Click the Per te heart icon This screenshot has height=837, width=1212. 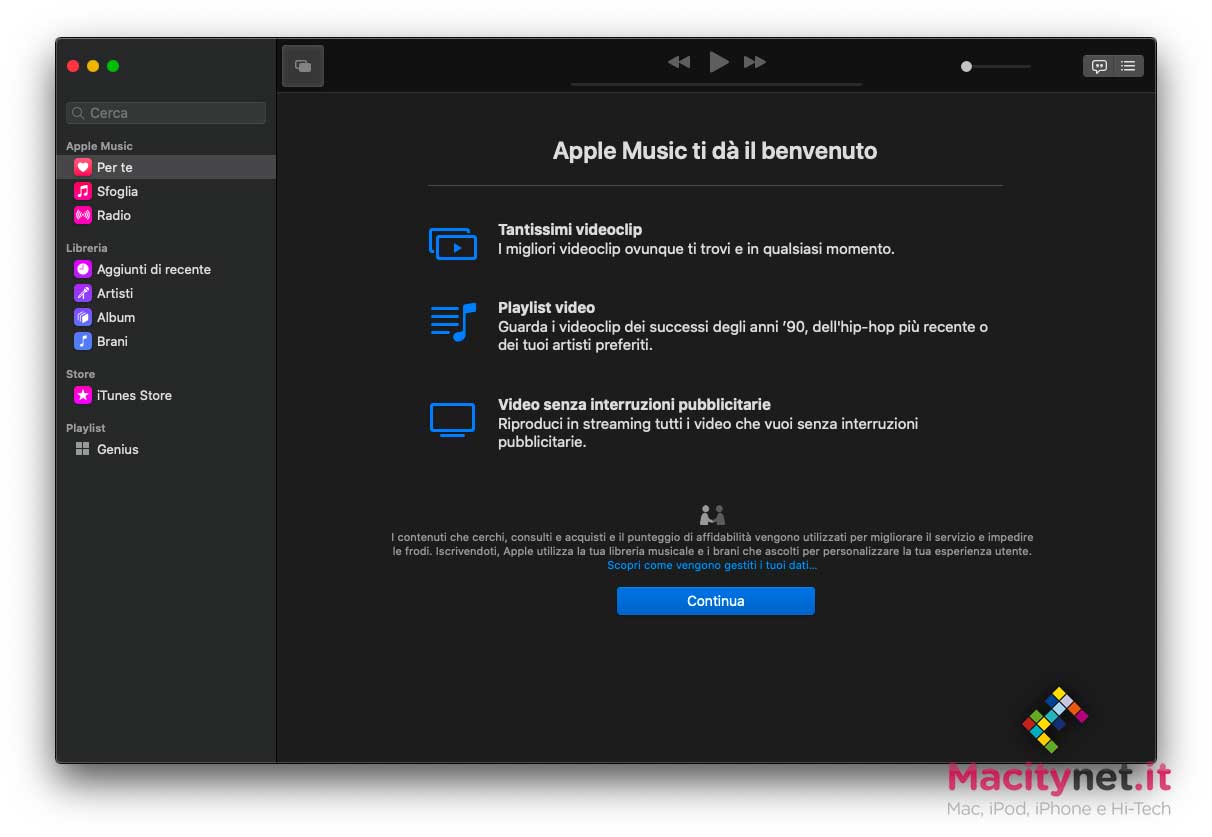click(83, 167)
